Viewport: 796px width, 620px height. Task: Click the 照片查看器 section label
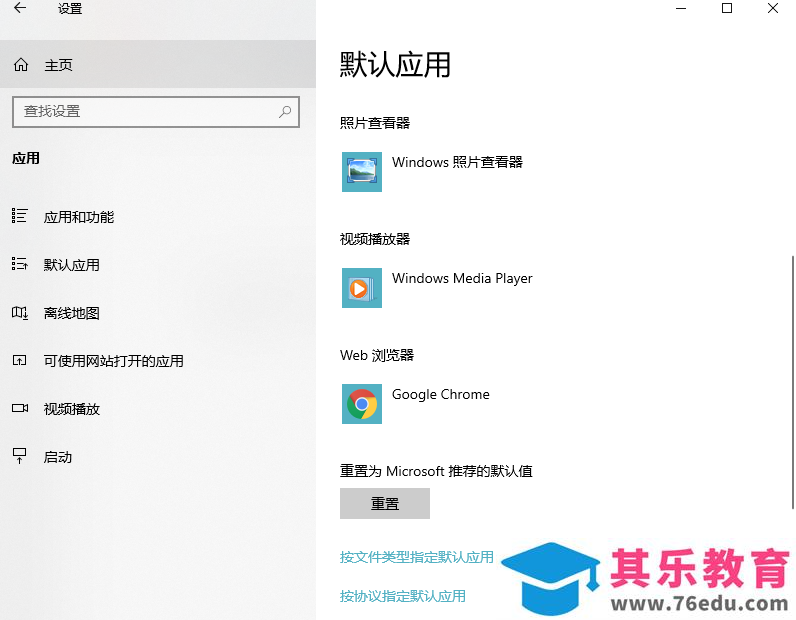click(375, 123)
